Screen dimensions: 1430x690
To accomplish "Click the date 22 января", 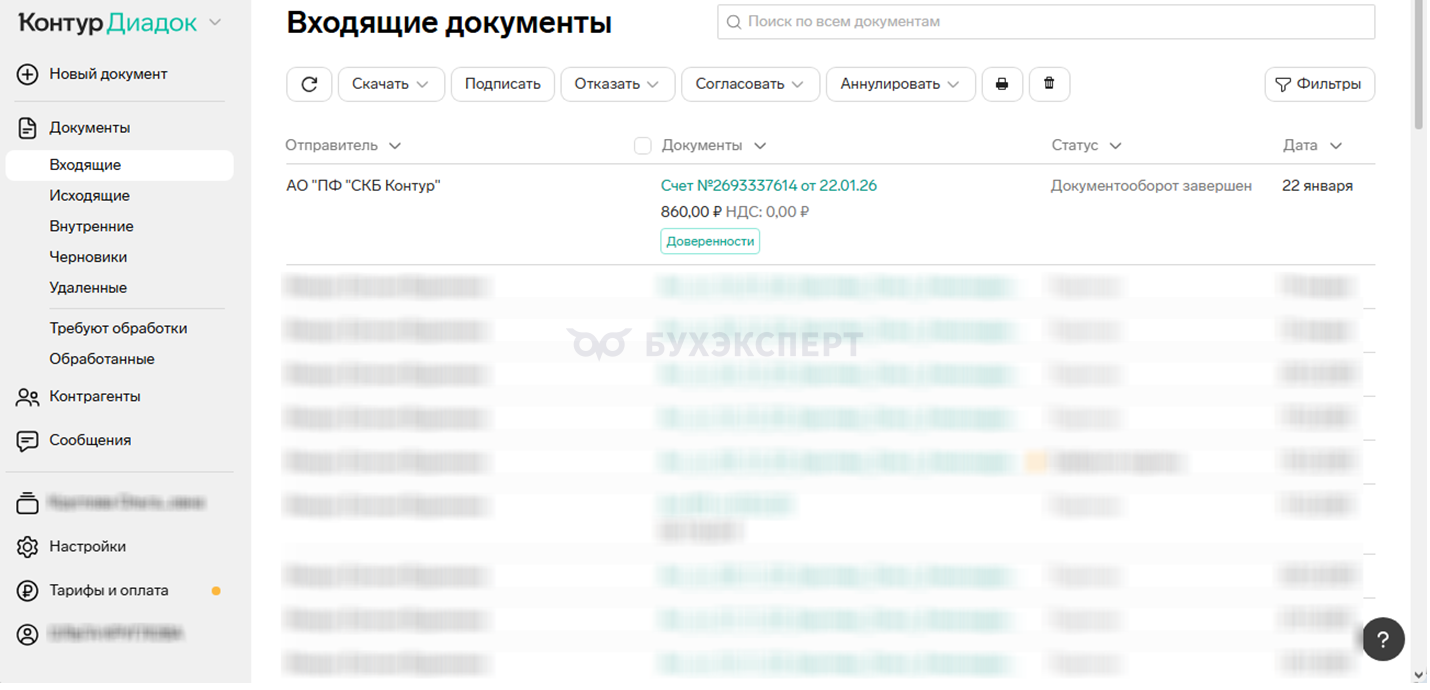I will pos(1317,186).
